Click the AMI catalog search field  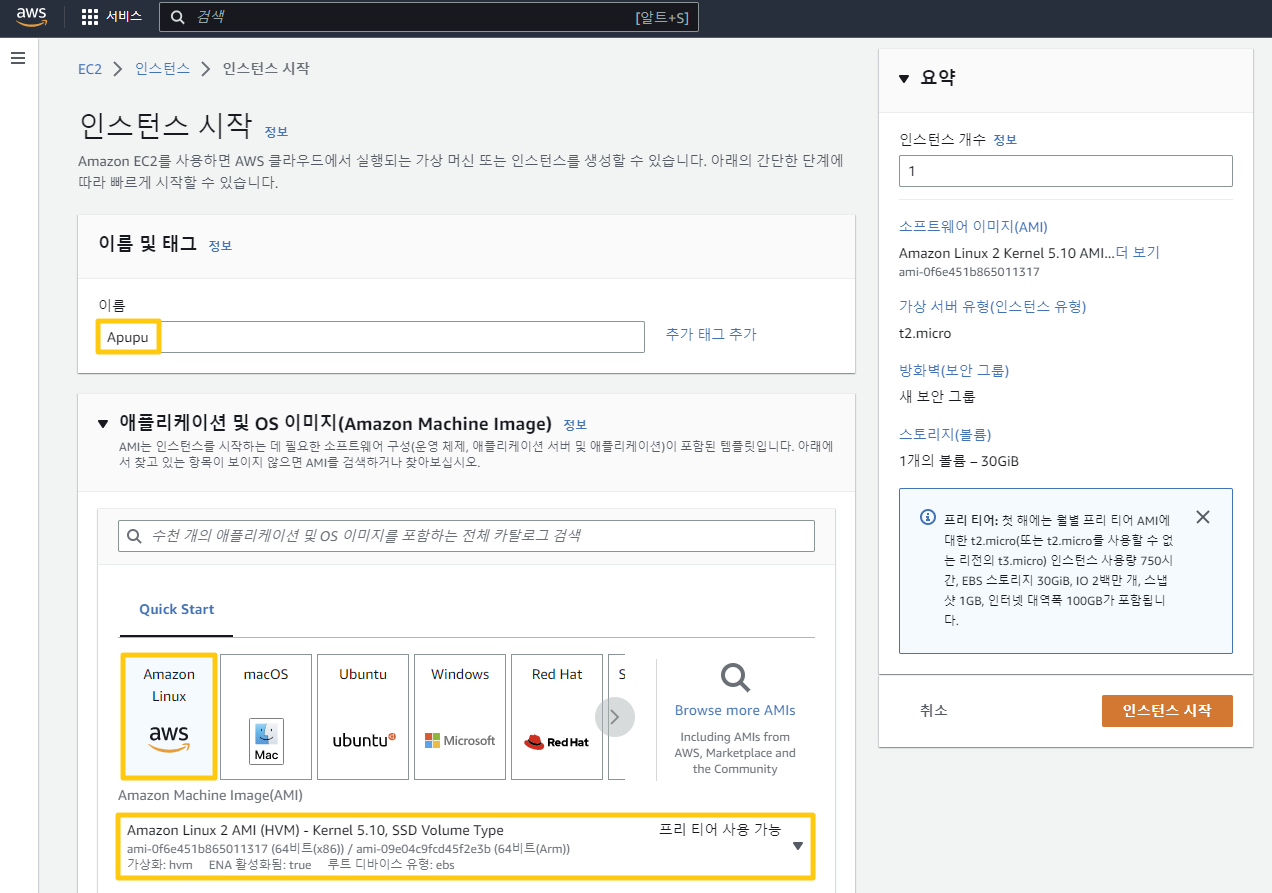[466, 536]
